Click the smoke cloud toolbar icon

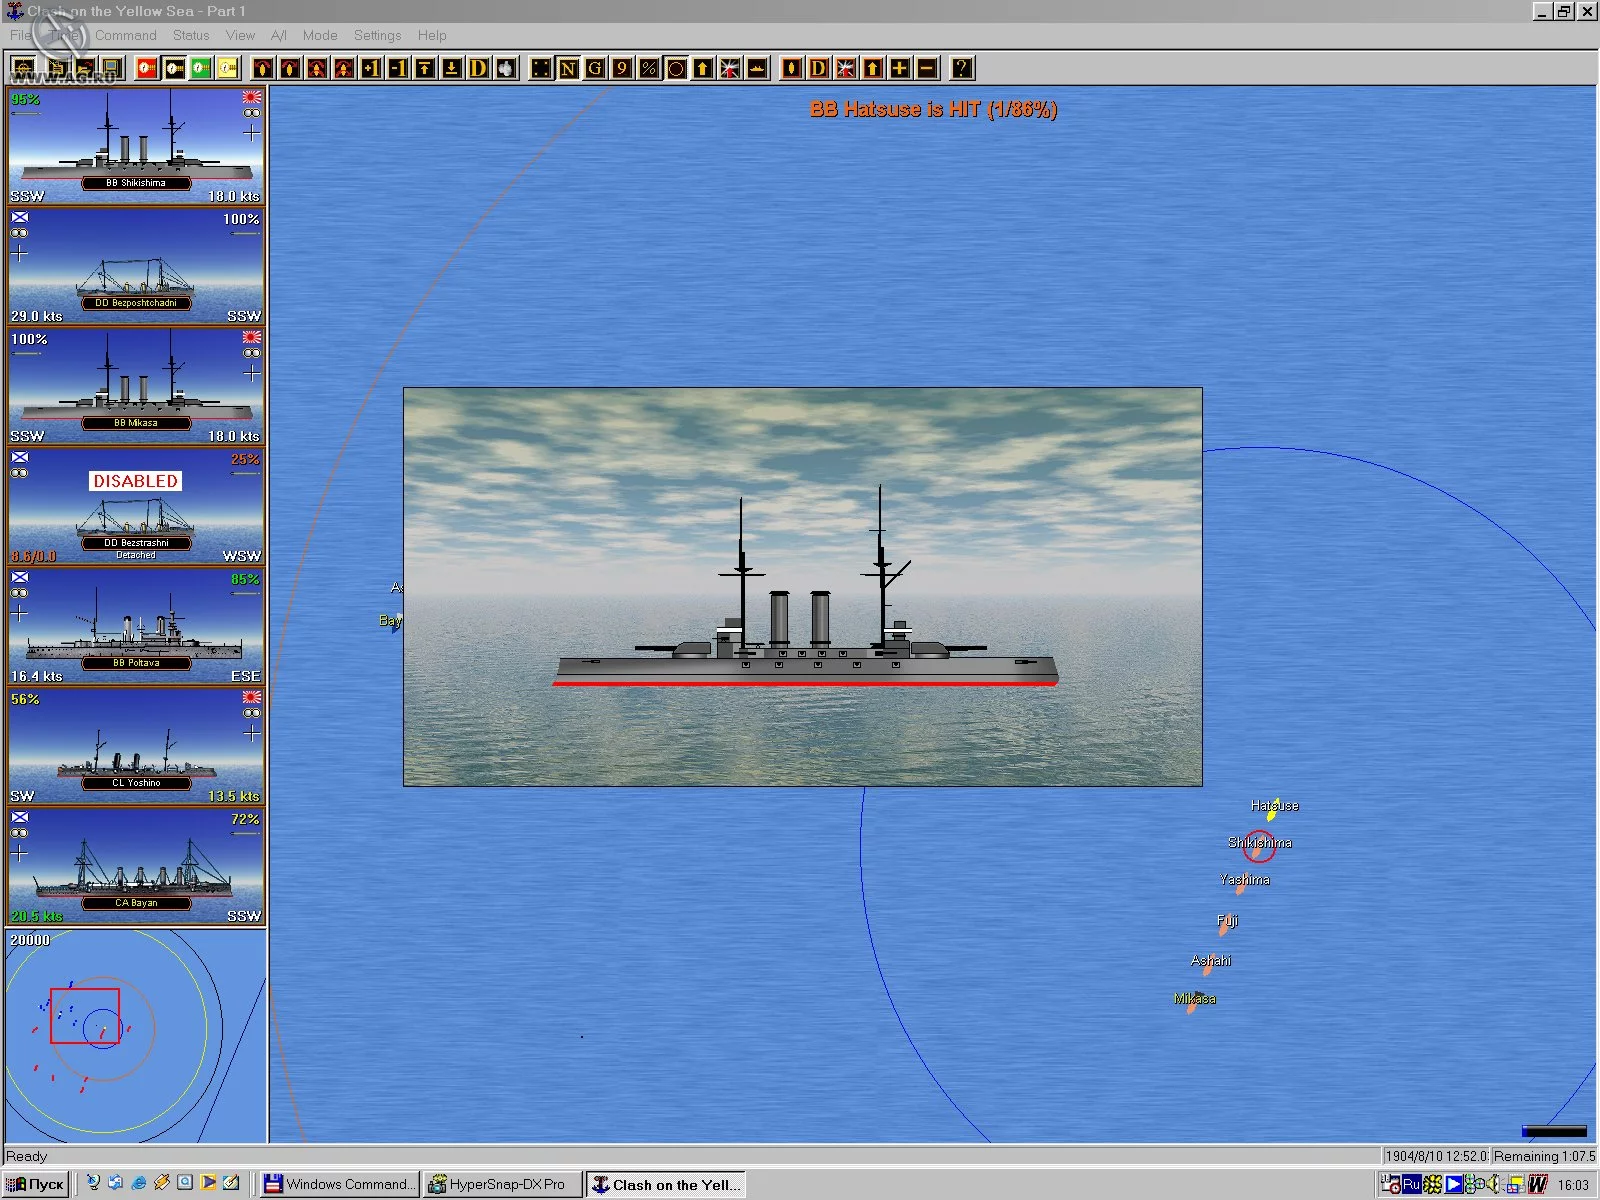click(x=506, y=68)
